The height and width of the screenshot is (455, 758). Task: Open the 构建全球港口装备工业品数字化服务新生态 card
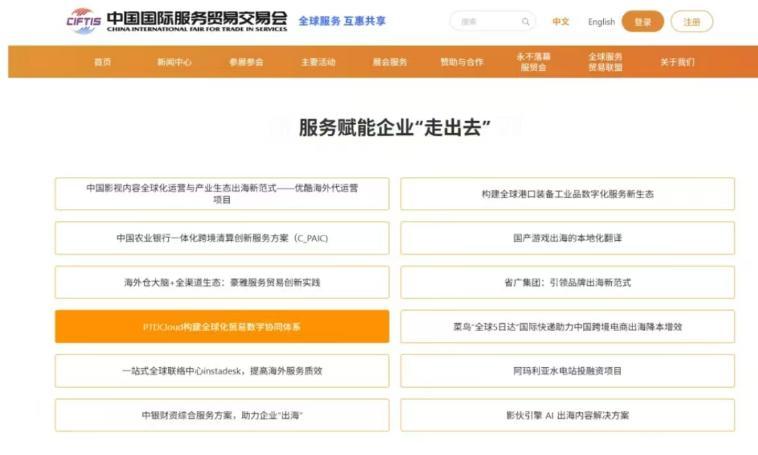pos(568,194)
